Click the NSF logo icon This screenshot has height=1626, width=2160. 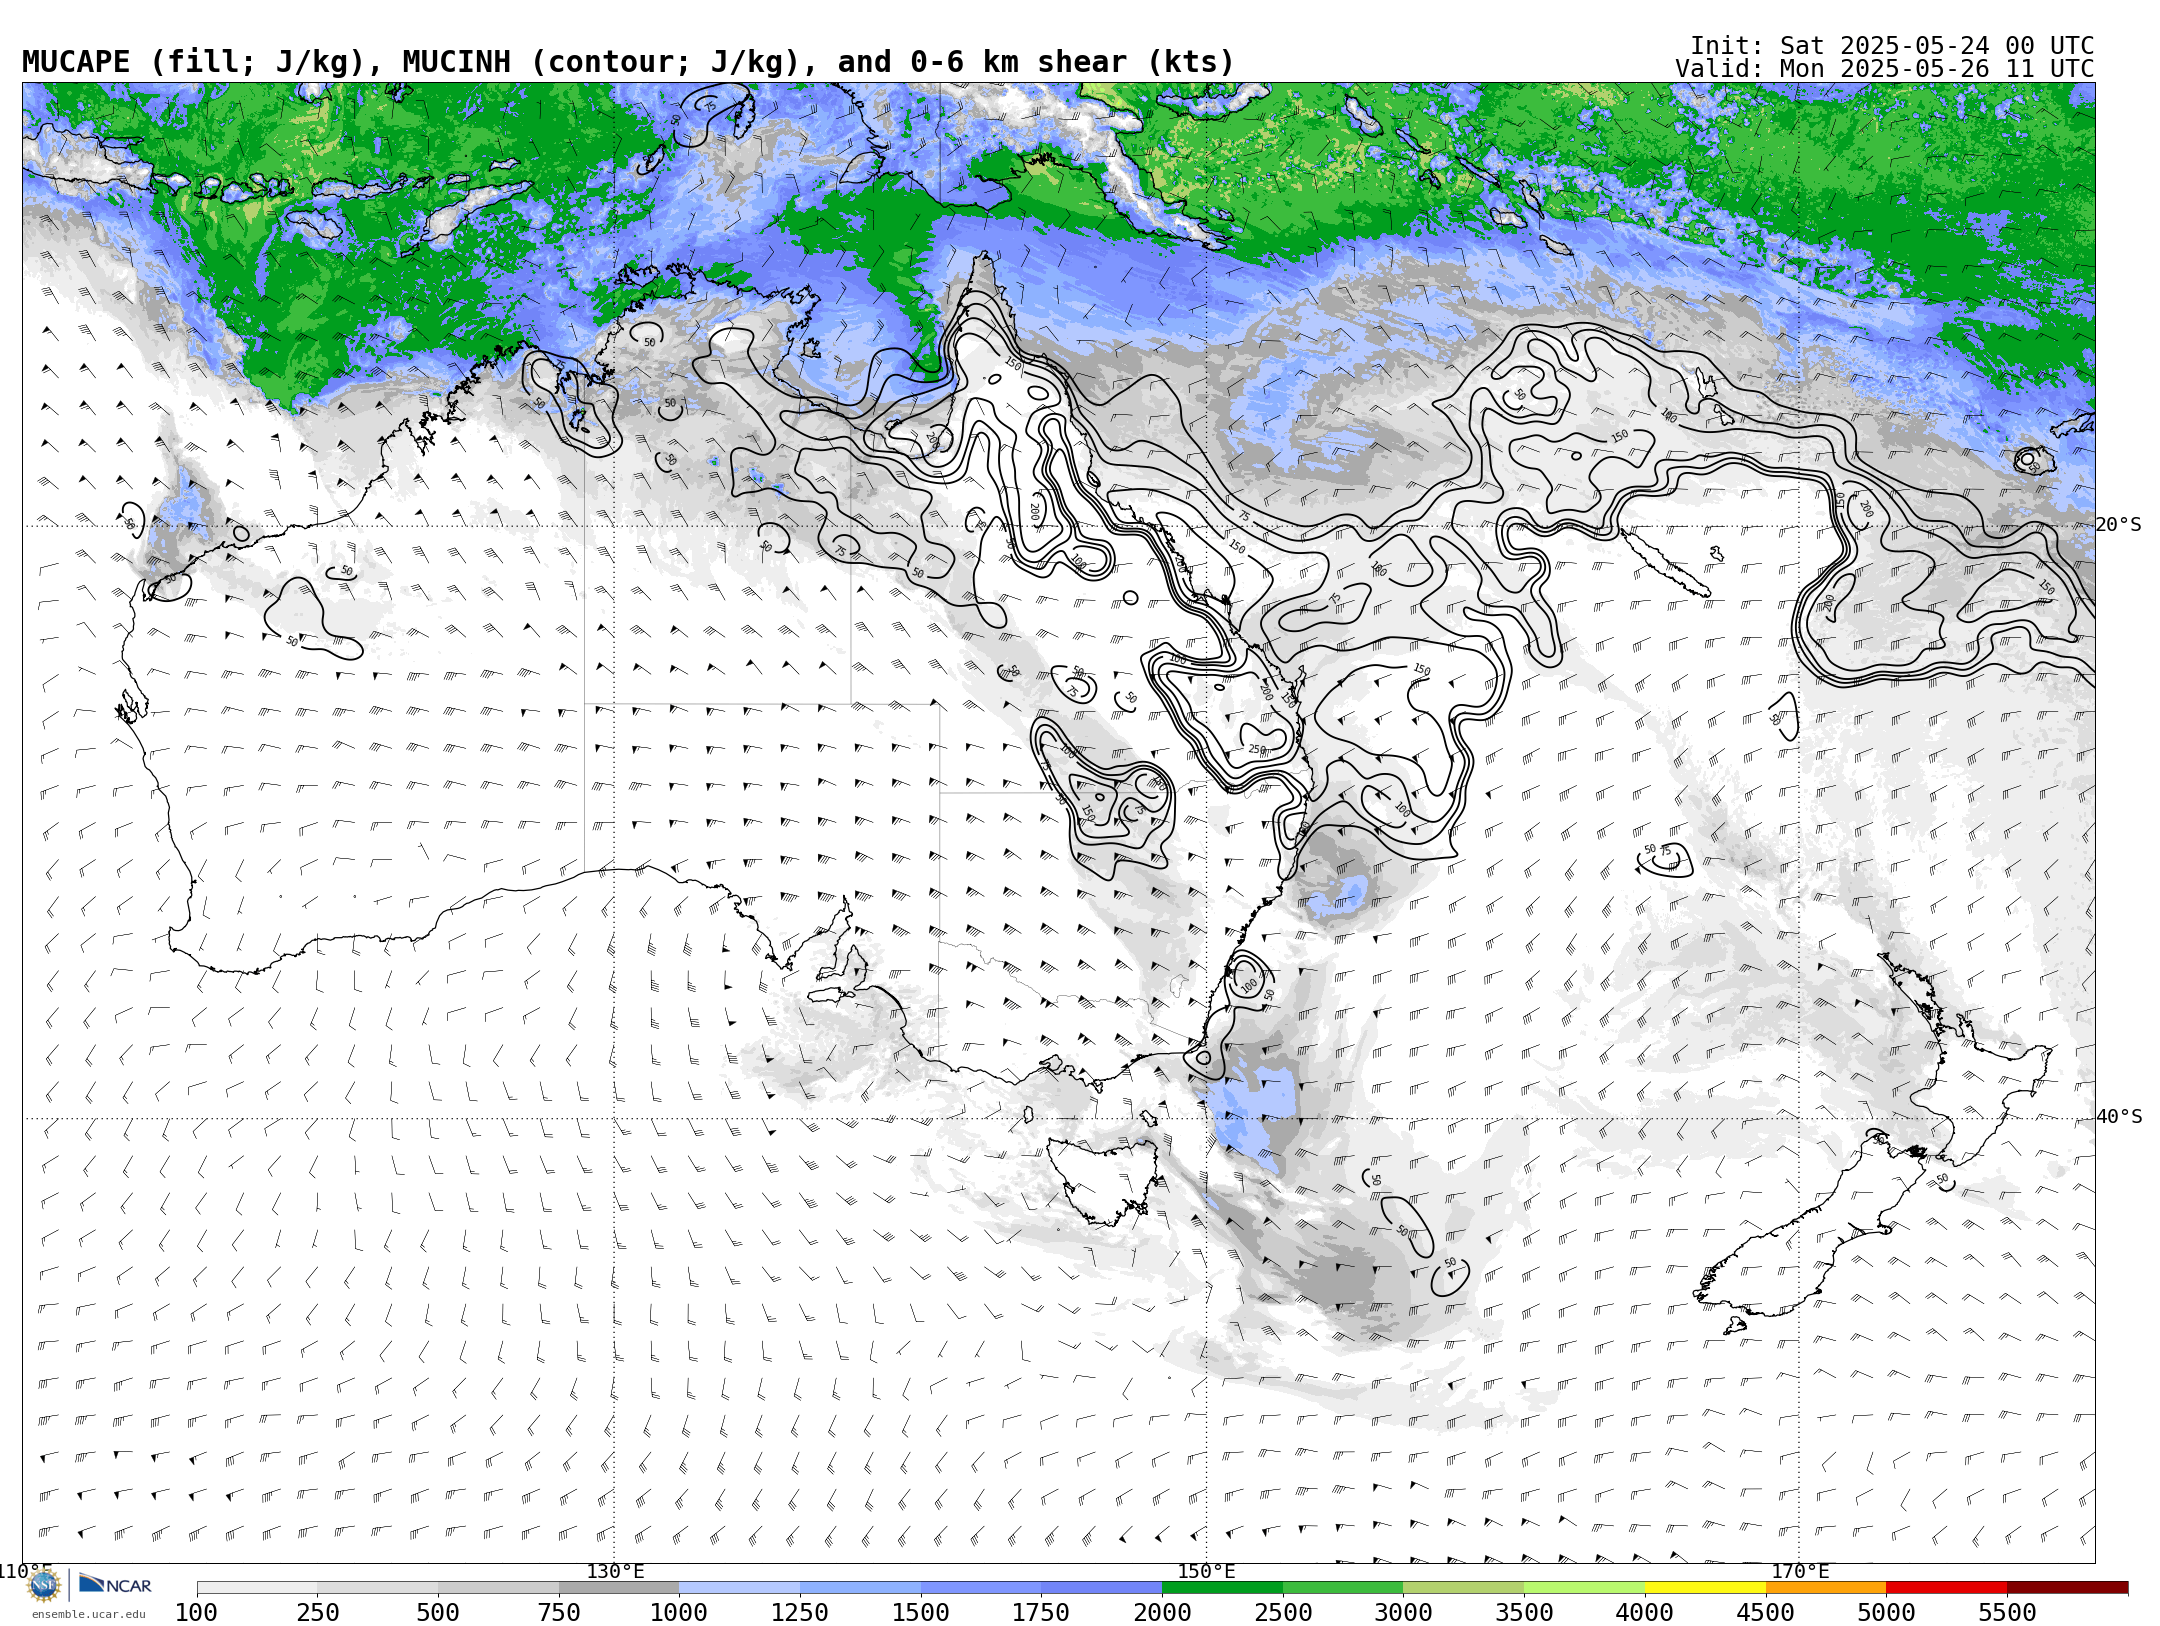click(44, 1585)
